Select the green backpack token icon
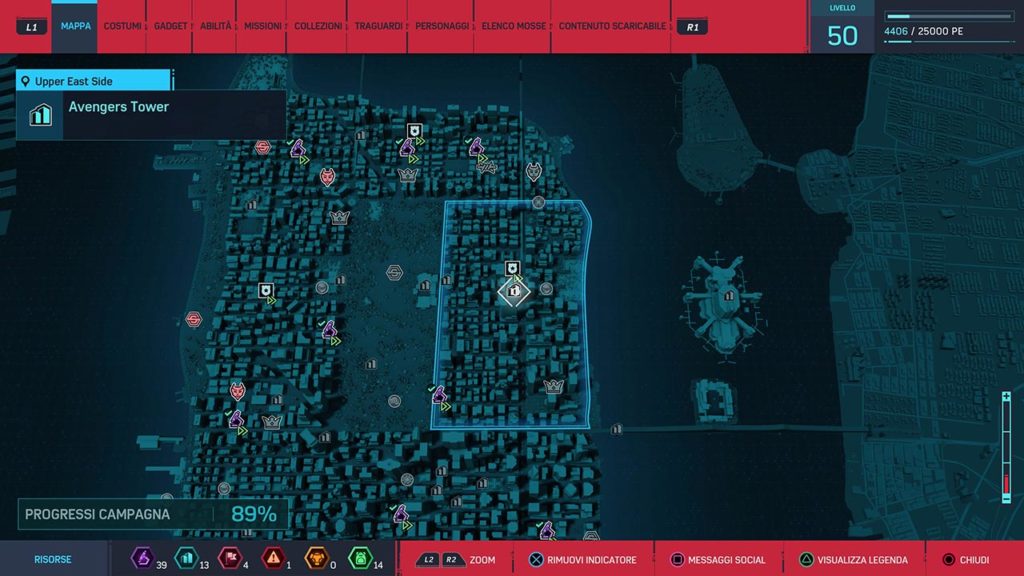This screenshot has height=576, width=1024. pyautogui.click(x=359, y=559)
